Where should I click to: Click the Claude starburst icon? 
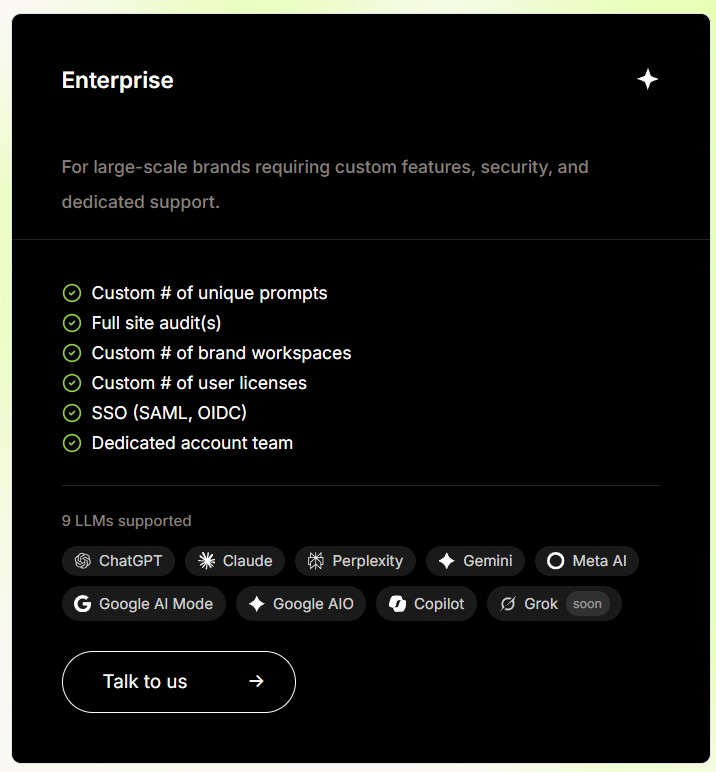click(206, 561)
